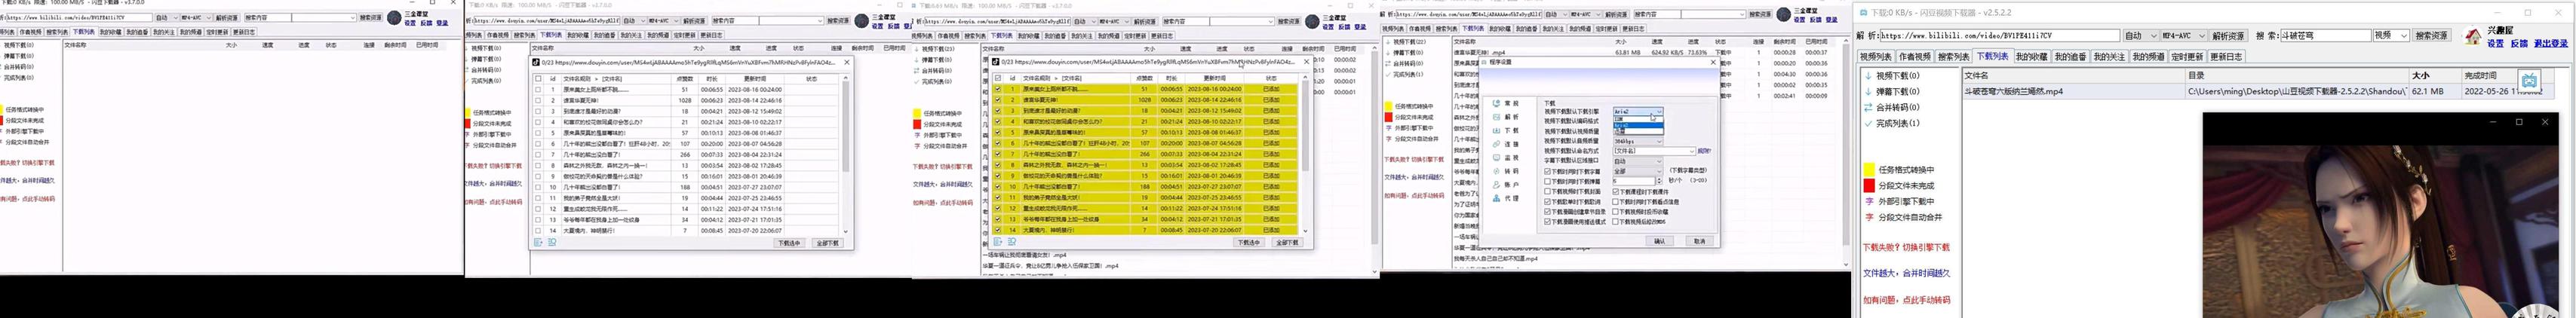This screenshot has width=2576, height=318.
Task: Open 更新日志 tab in v2.5.2.2 window
Action: point(2226,56)
